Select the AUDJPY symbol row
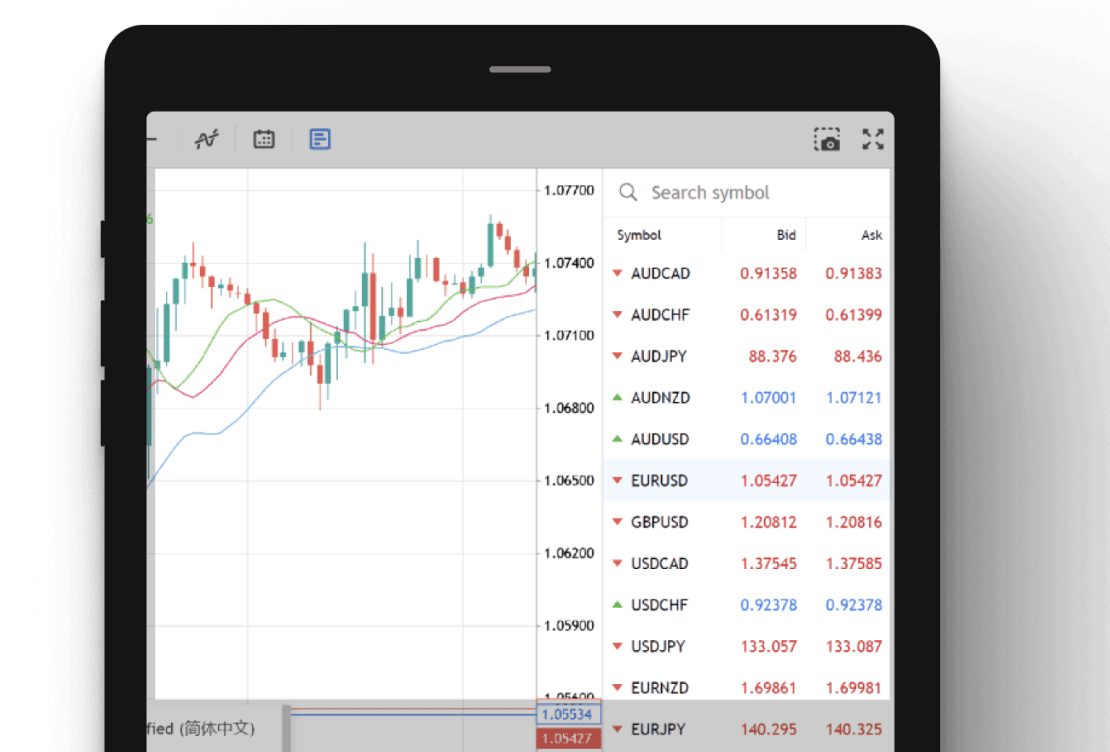The image size is (1110, 752). coord(747,356)
